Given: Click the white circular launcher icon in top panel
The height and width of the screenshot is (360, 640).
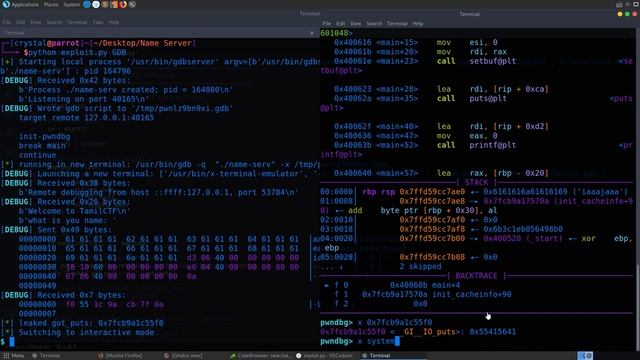Looking at the screenshot, I should [x=96, y=4].
